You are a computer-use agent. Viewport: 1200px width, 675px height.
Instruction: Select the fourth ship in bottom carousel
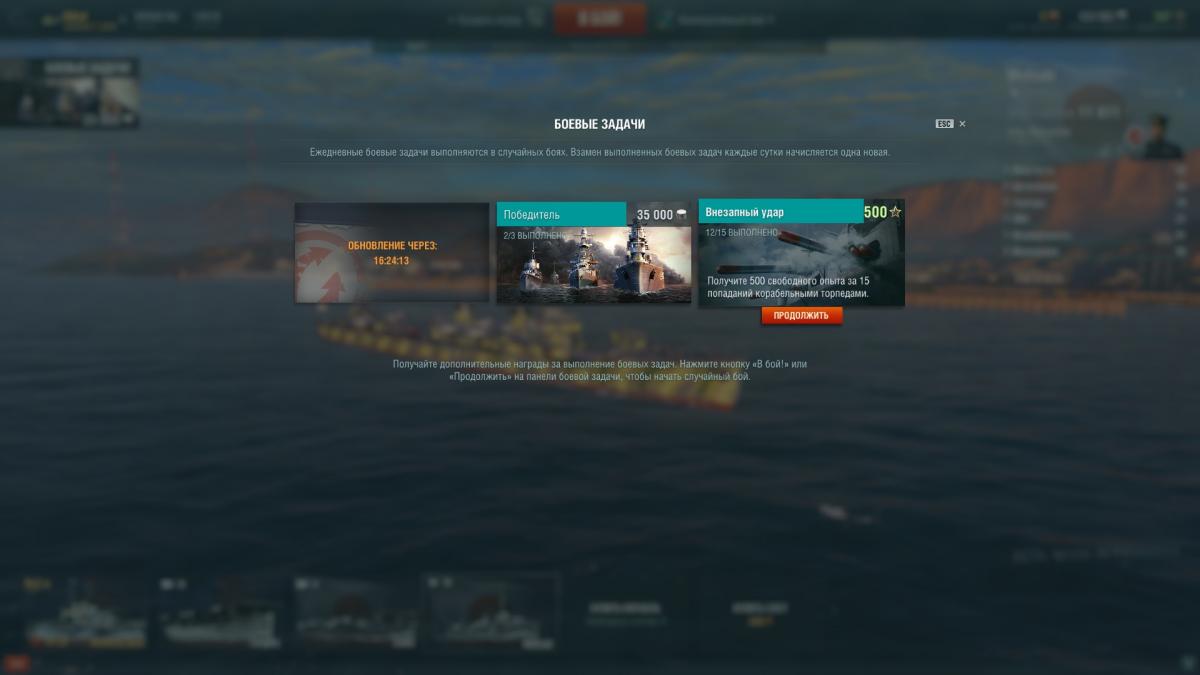490,611
